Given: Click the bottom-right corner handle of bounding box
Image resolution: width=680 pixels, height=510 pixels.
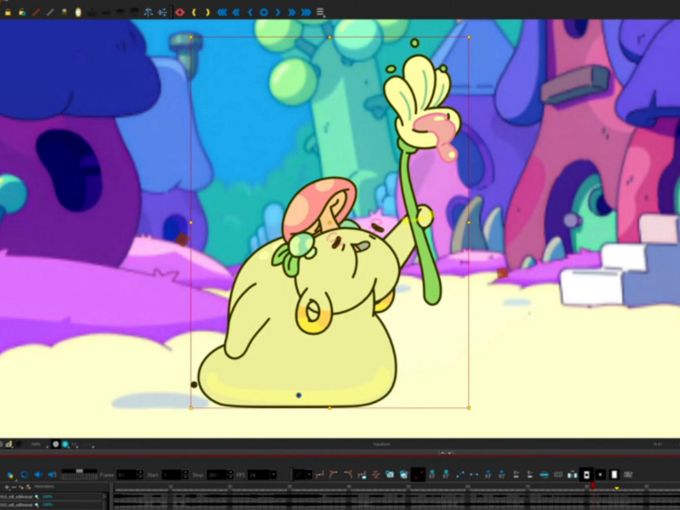Looking at the screenshot, I should tap(469, 408).
